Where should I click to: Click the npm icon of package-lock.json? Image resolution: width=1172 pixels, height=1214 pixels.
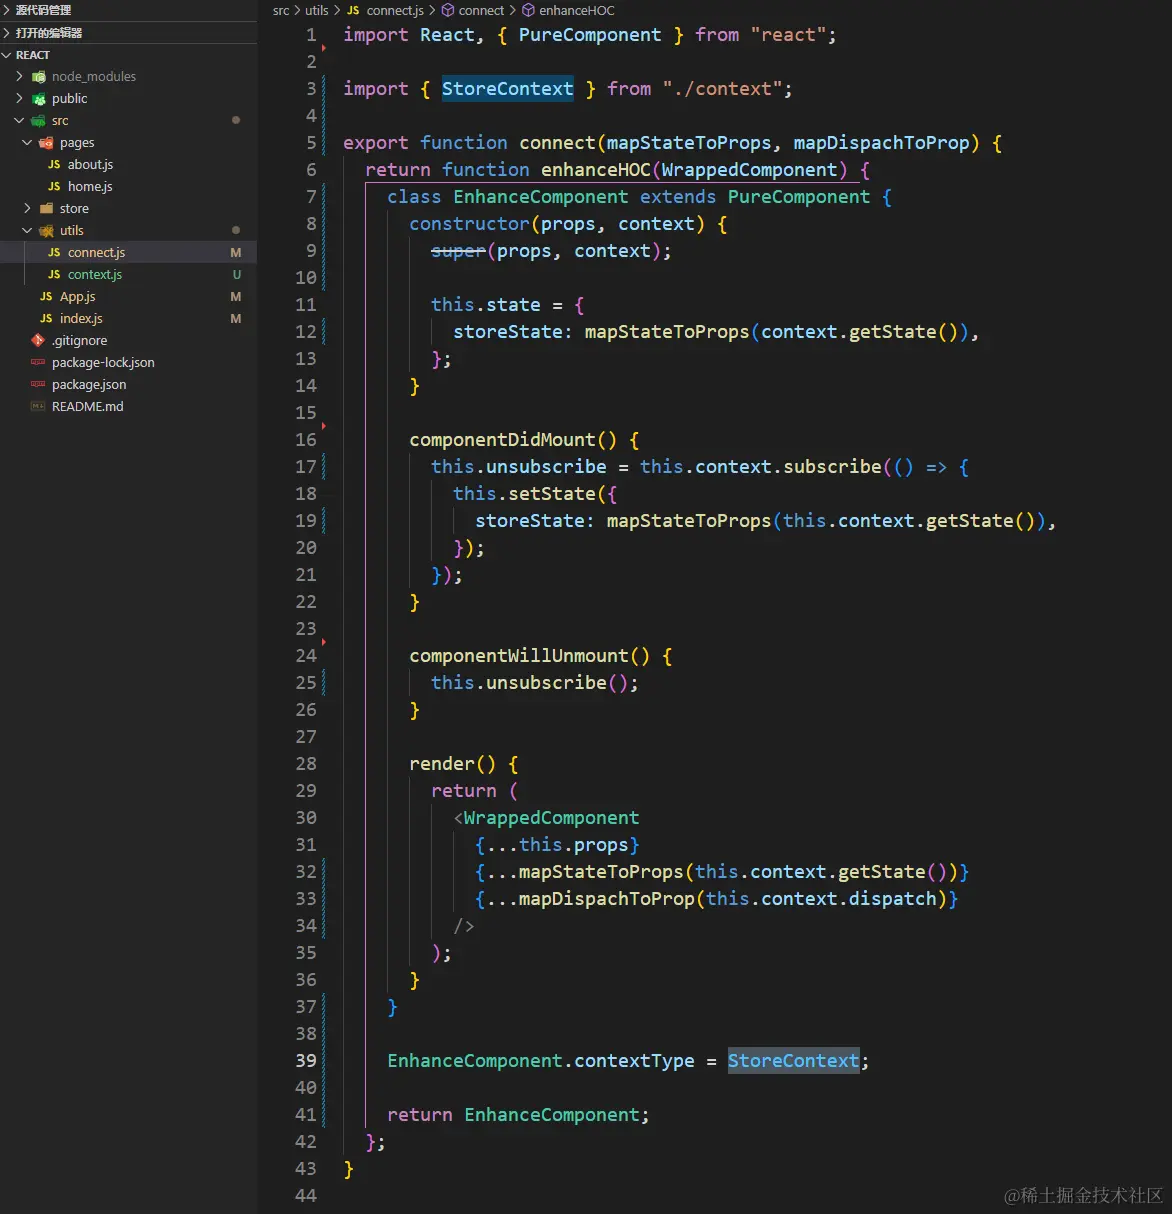[38, 362]
